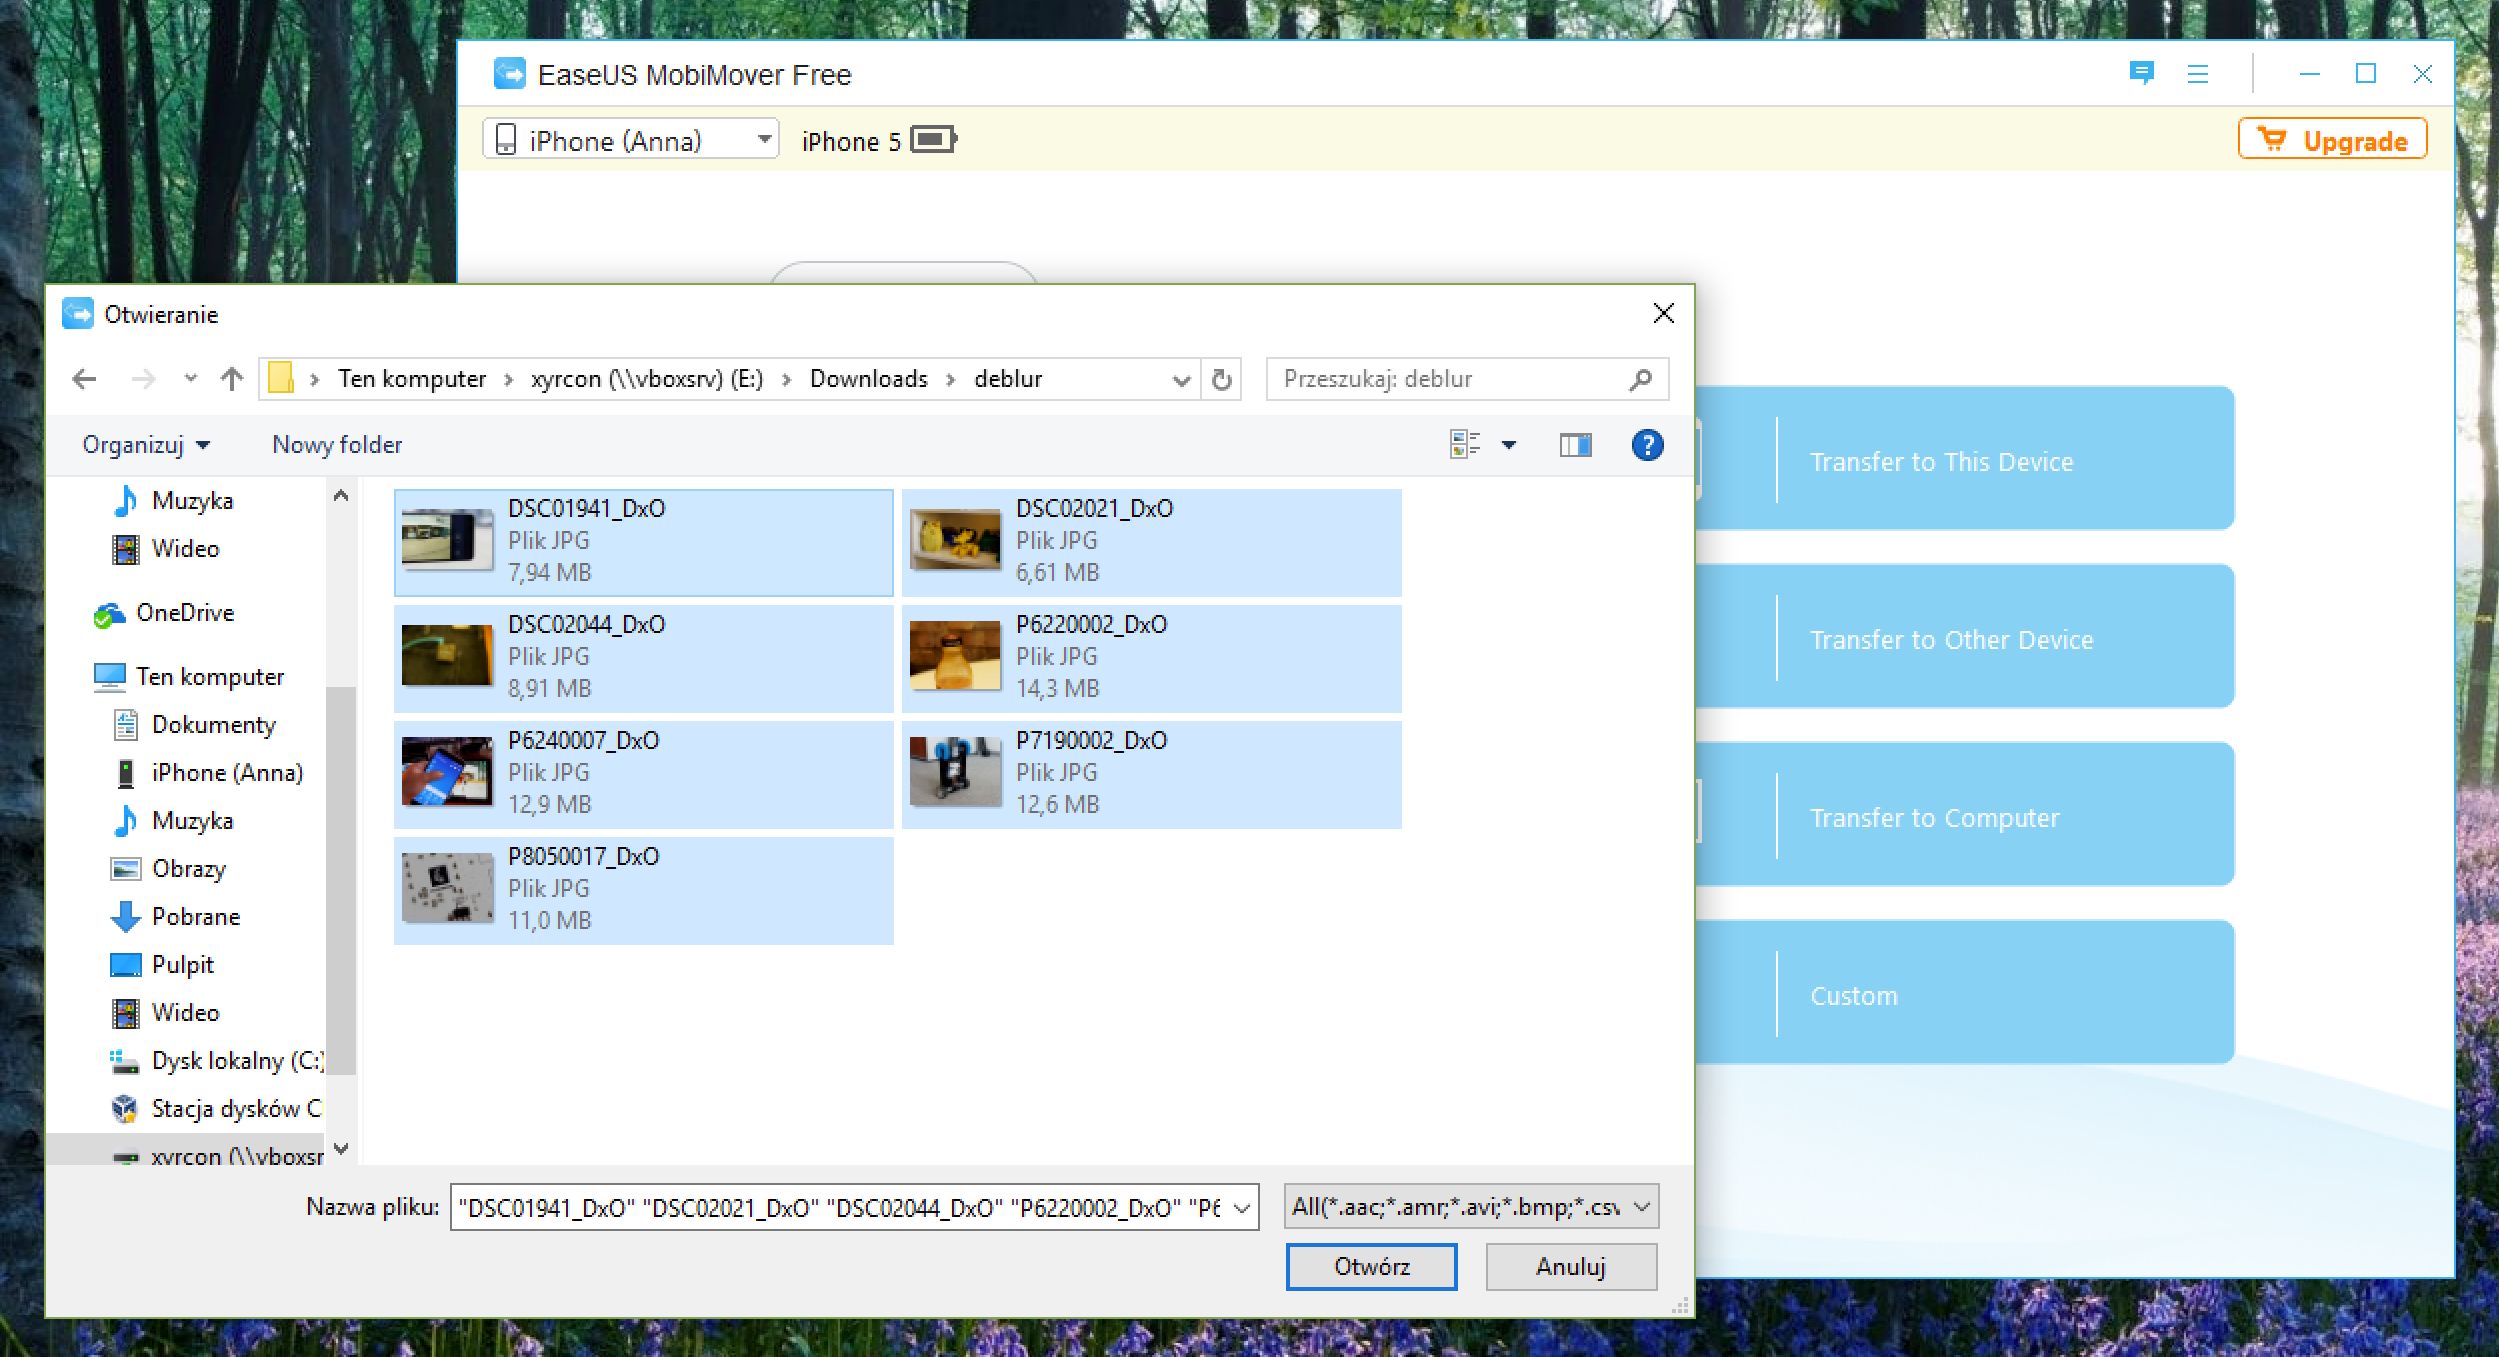Open the file dialog help icon
This screenshot has height=1357, width=2499.
[x=1647, y=445]
